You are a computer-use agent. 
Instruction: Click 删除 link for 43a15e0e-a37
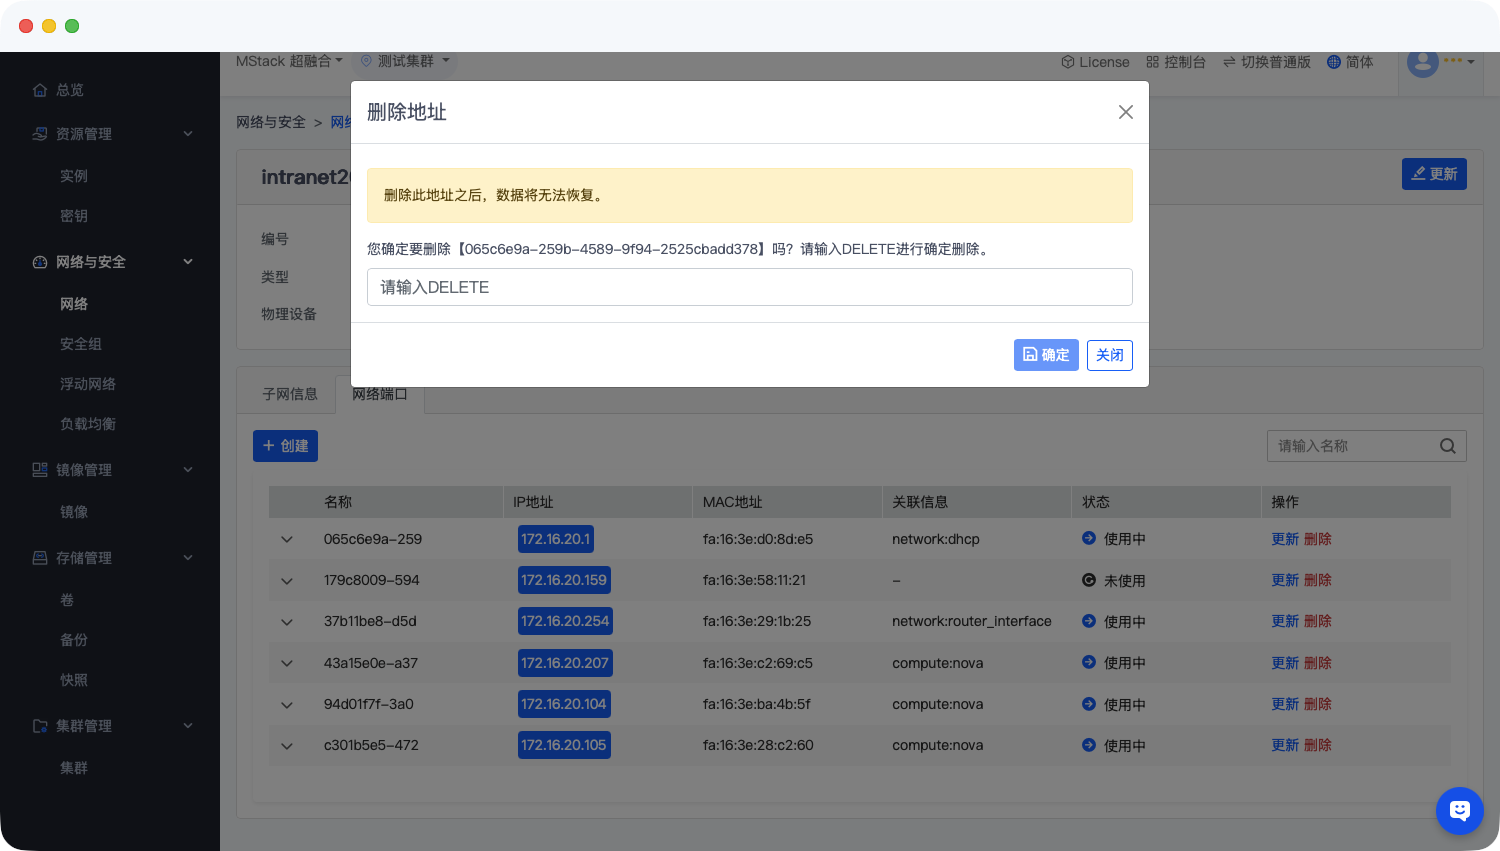click(1317, 663)
